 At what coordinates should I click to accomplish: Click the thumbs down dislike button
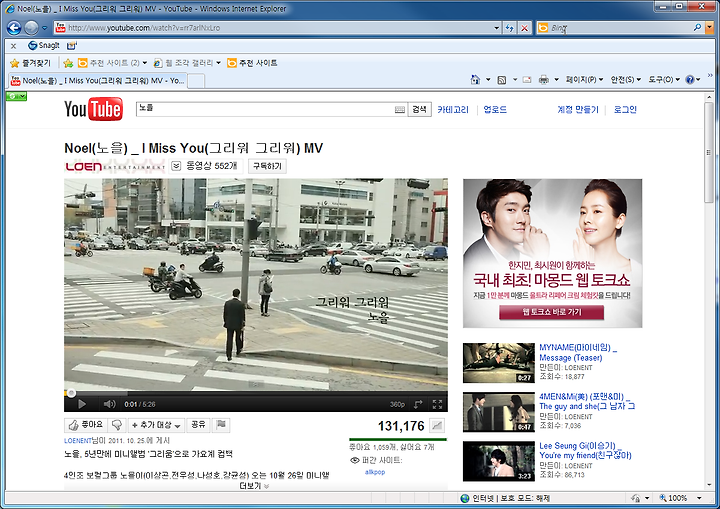(117, 425)
